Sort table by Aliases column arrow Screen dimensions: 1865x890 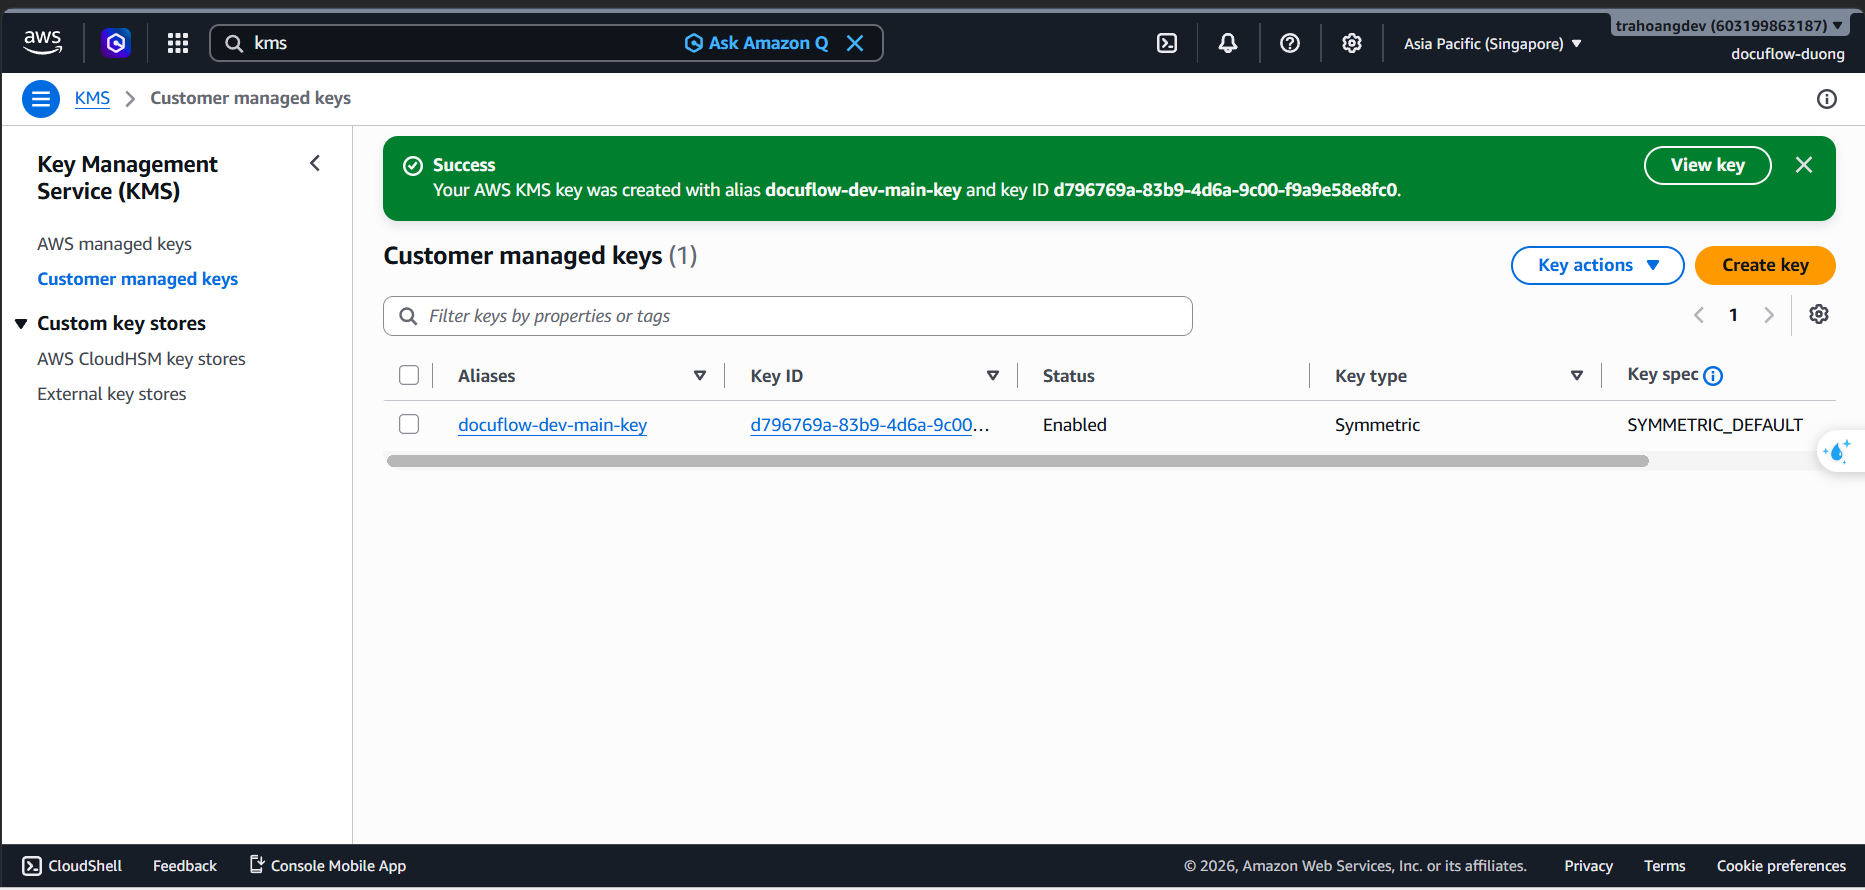700,376
